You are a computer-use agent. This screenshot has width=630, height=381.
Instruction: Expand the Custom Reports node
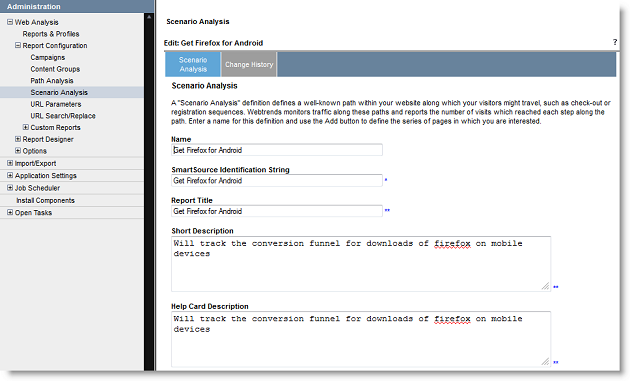(26, 127)
